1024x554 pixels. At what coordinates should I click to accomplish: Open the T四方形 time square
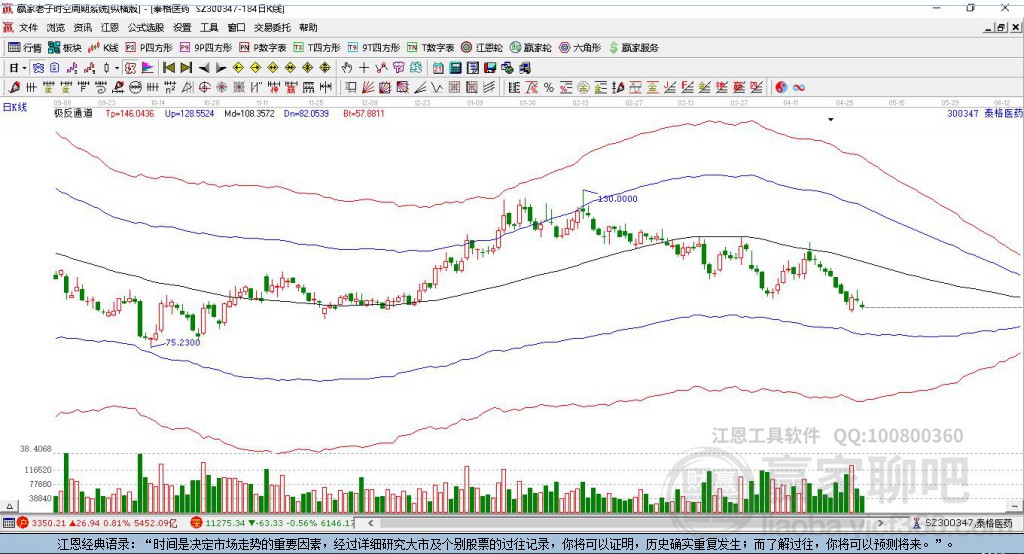pos(317,48)
